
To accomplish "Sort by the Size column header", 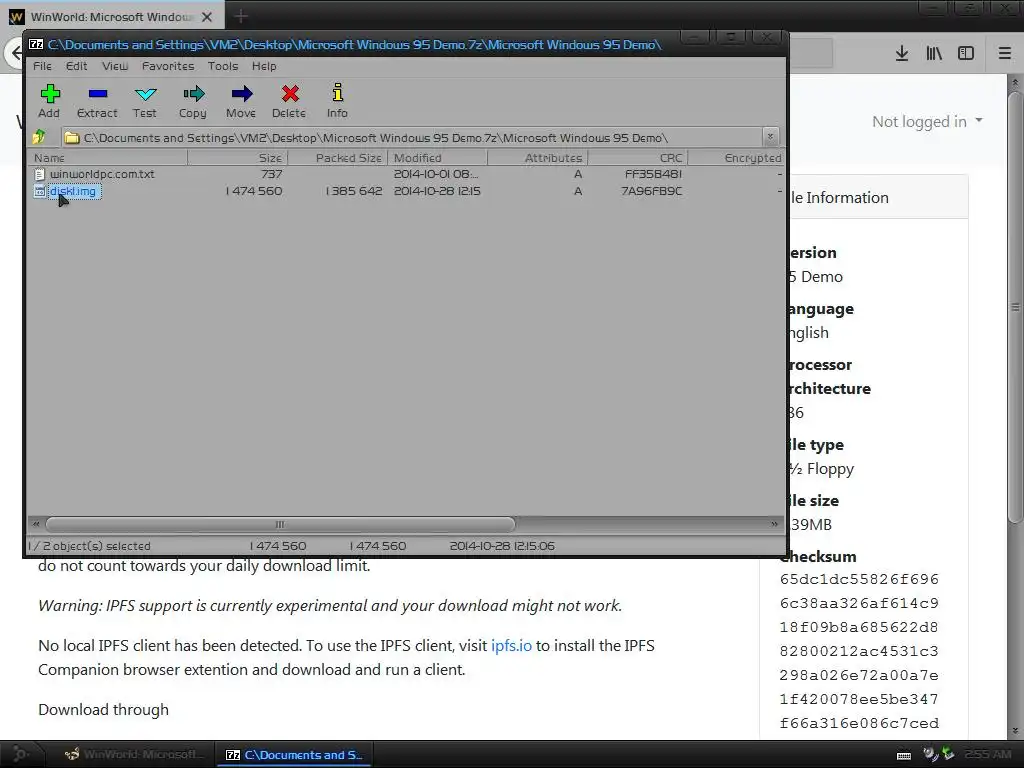I will coord(238,157).
